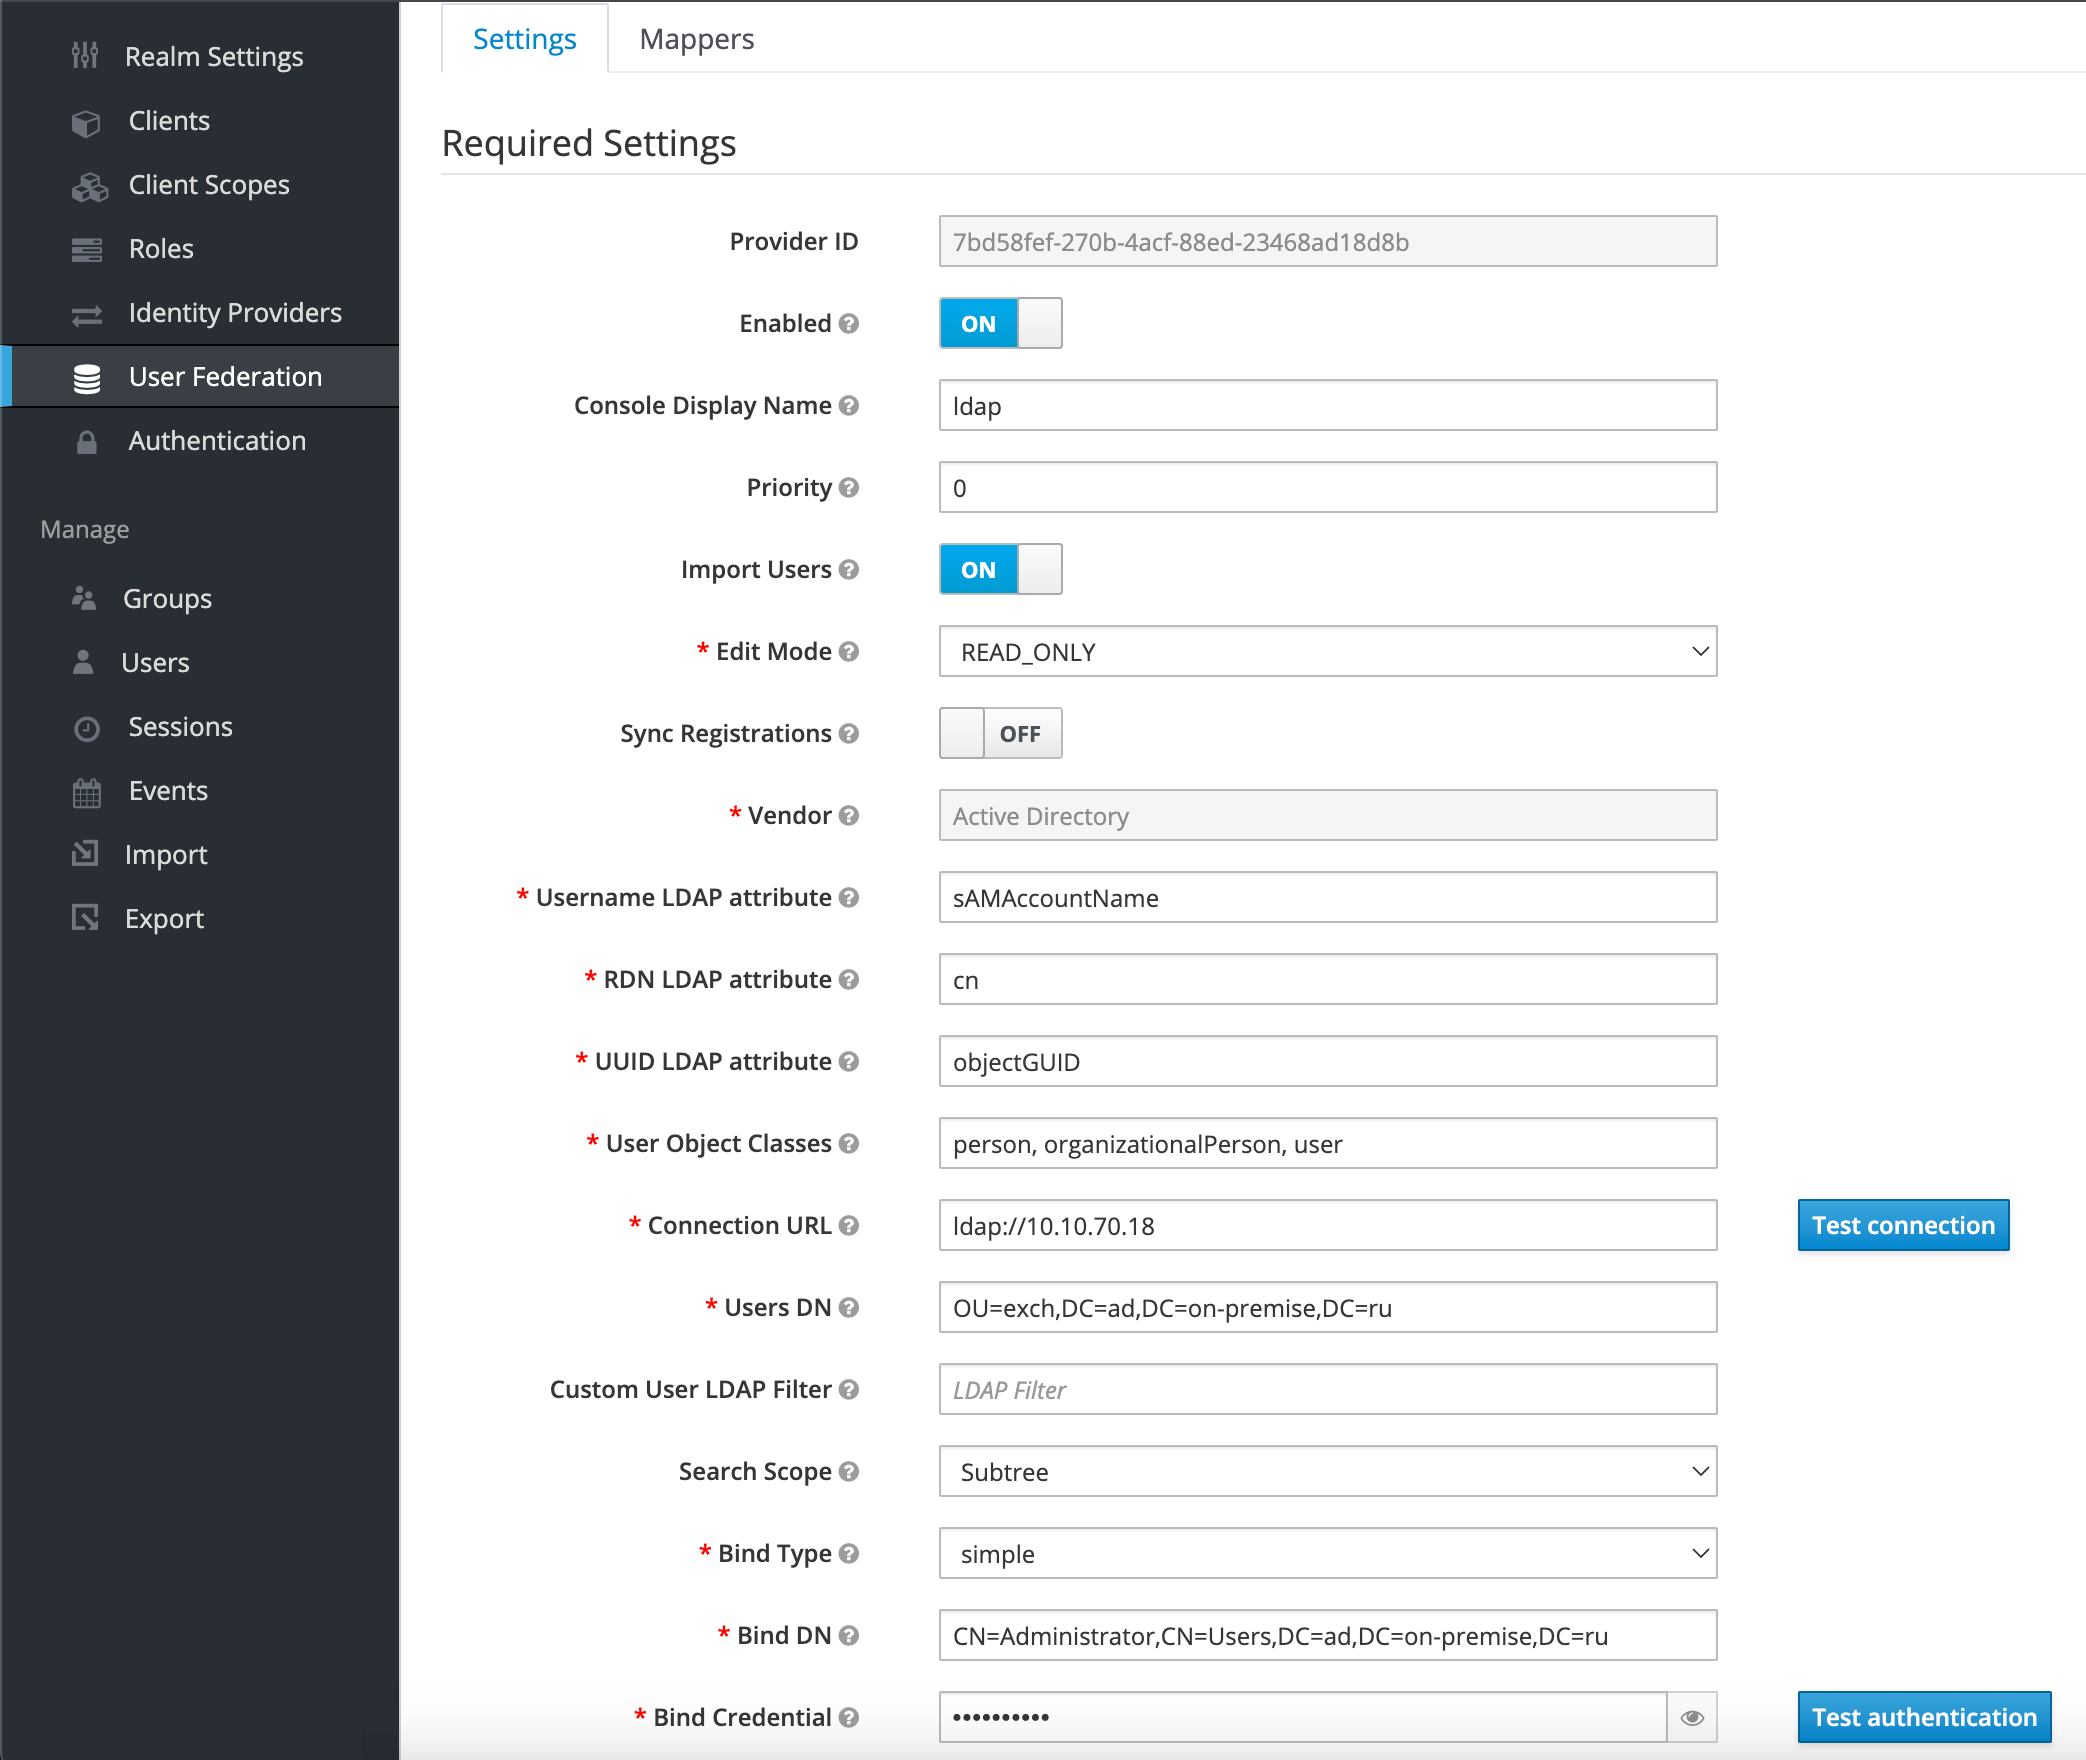2086x1760 pixels.
Task: Turn off the Import Users switch
Action: pyautogui.click(x=1000, y=569)
